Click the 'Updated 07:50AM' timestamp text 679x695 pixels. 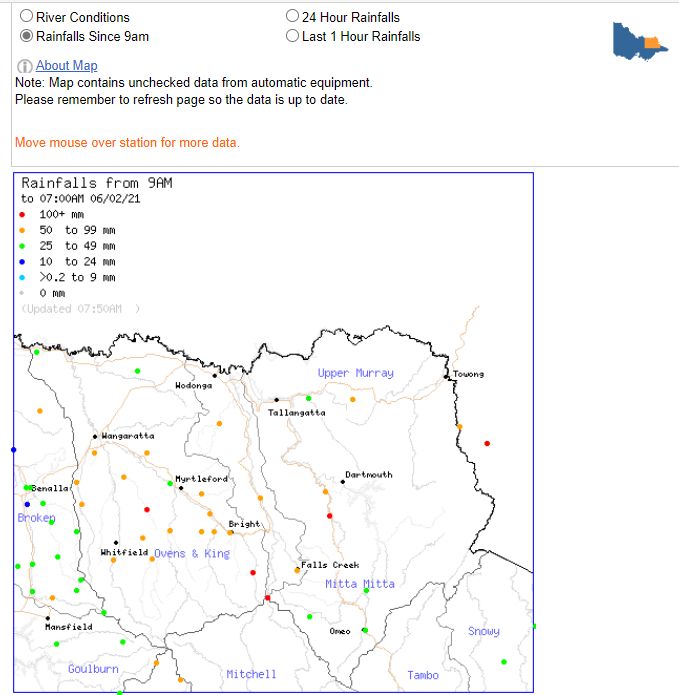point(81,308)
